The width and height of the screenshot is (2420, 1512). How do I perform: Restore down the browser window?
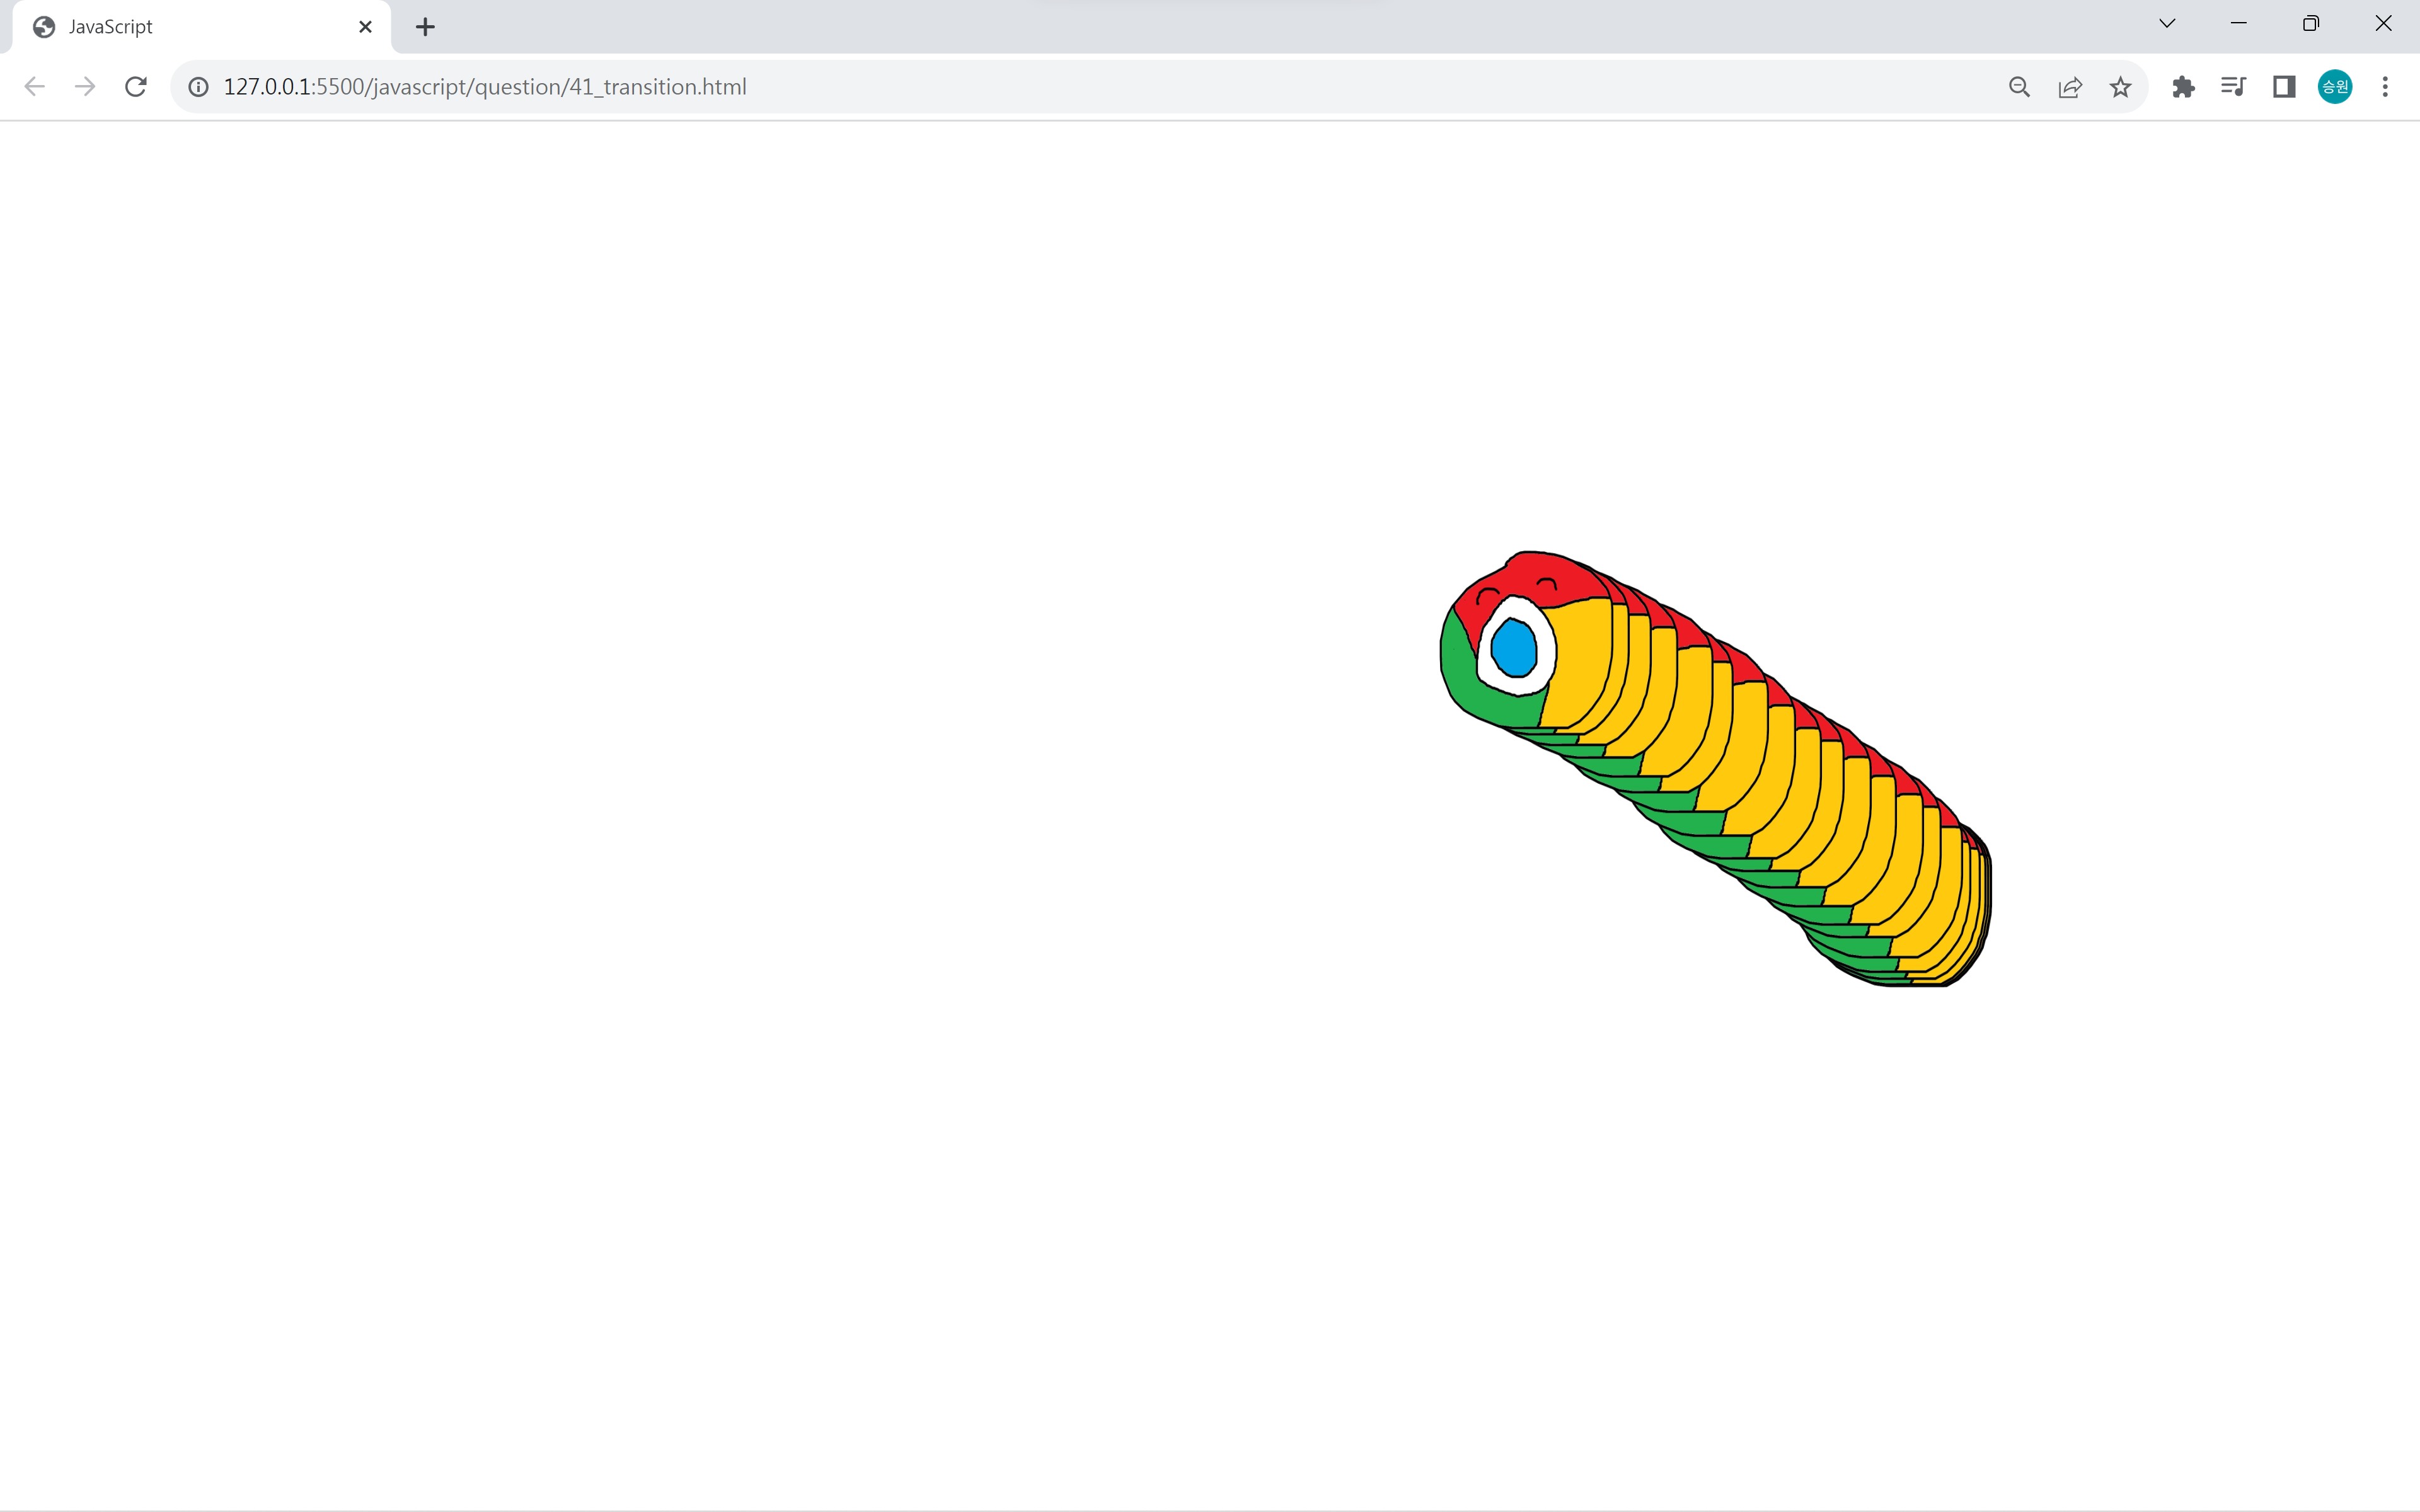pyautogui.click(x=2310, y=24)
